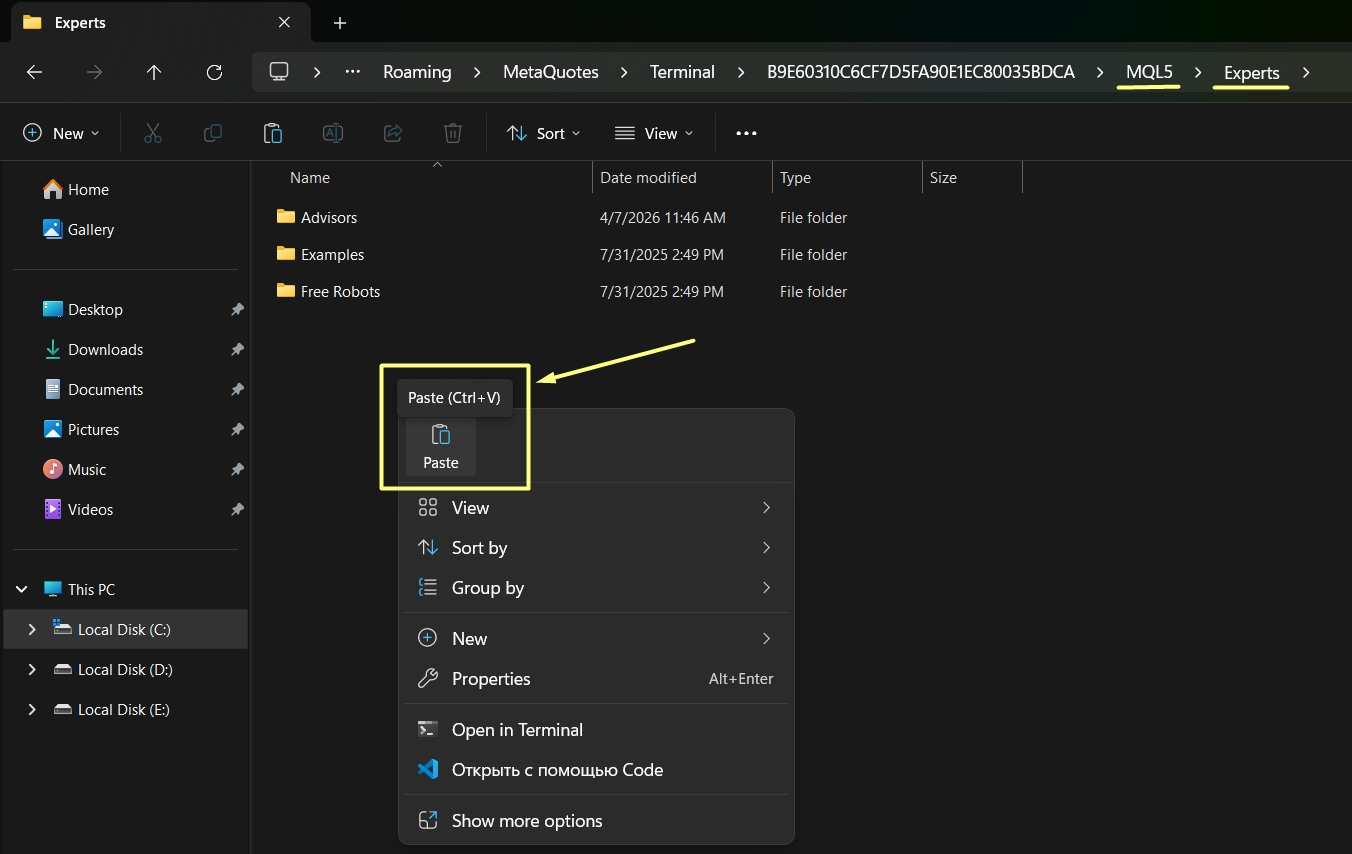Go up one folder level
This screenshot has height=854, width=1352.
[x=154, y=72]
